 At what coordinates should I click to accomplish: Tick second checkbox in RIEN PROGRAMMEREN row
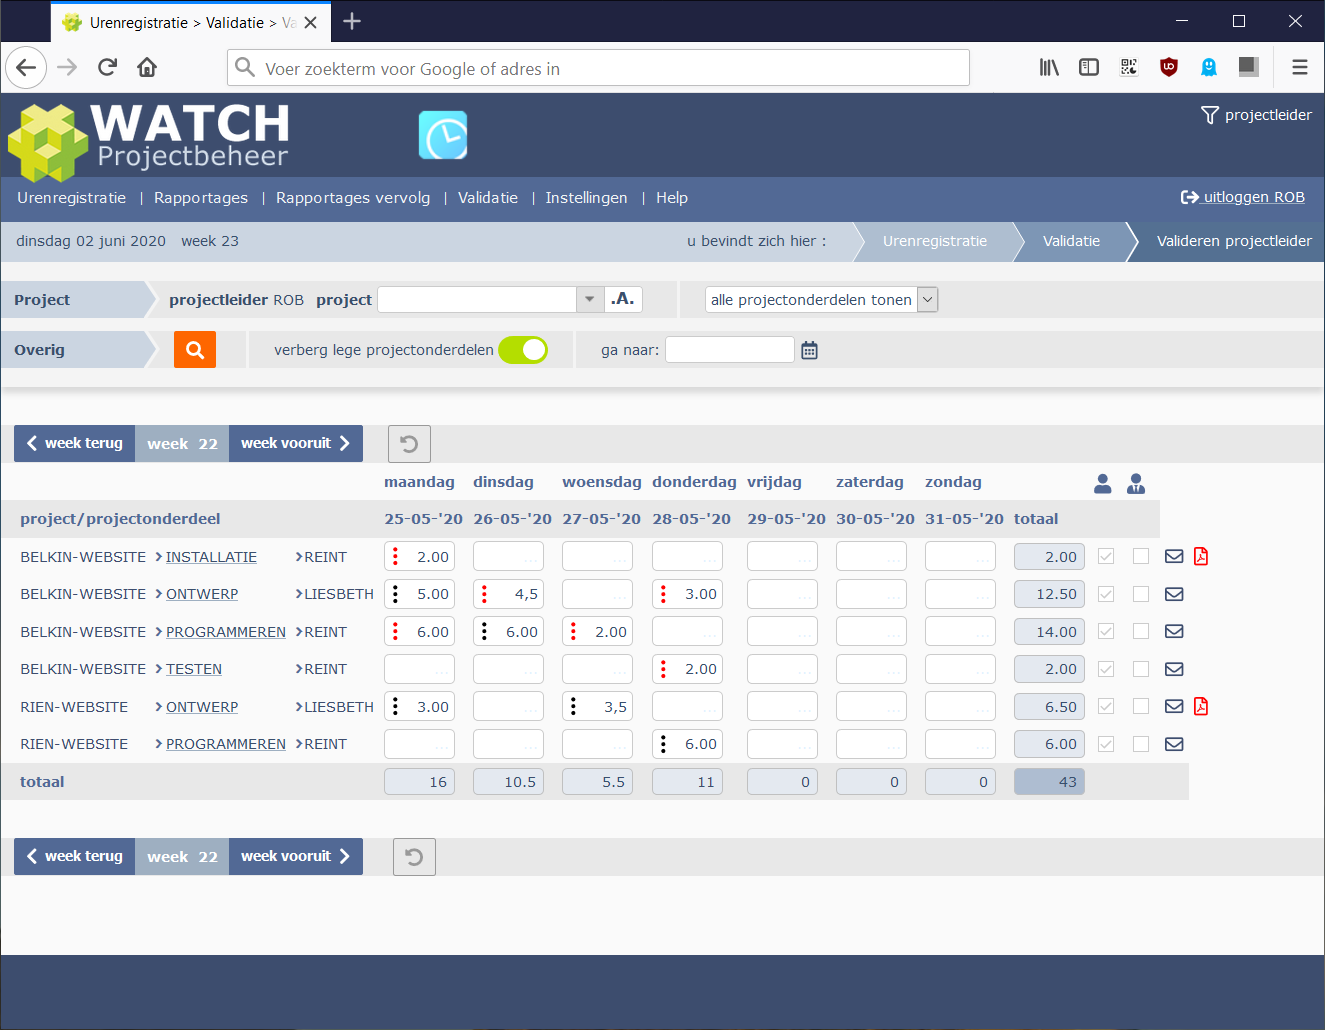coord(1141,744)
